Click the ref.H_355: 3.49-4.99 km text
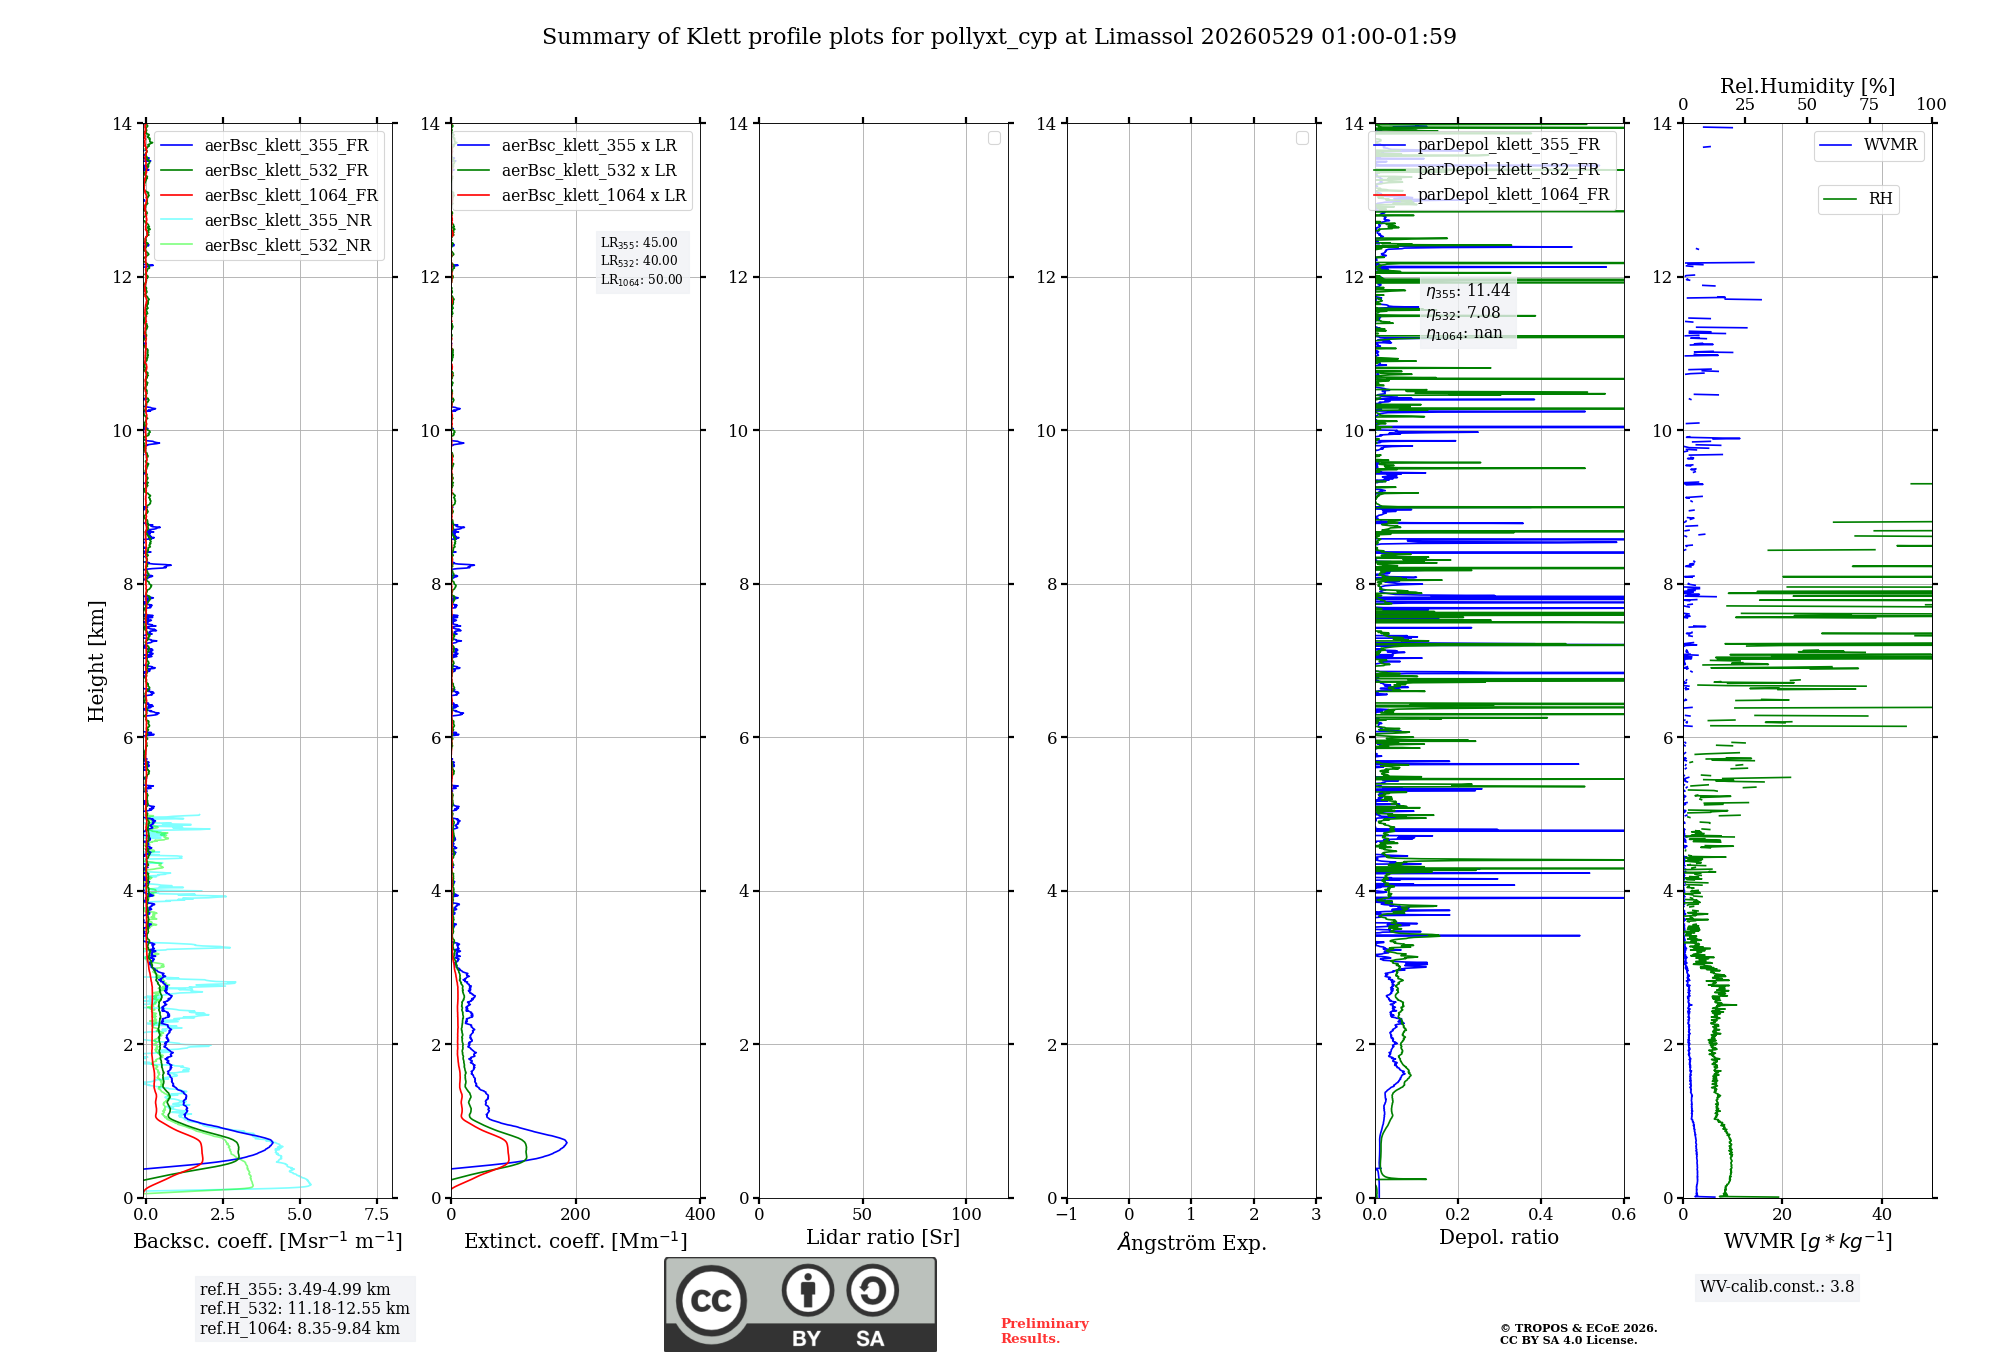 pos(295,1290)
